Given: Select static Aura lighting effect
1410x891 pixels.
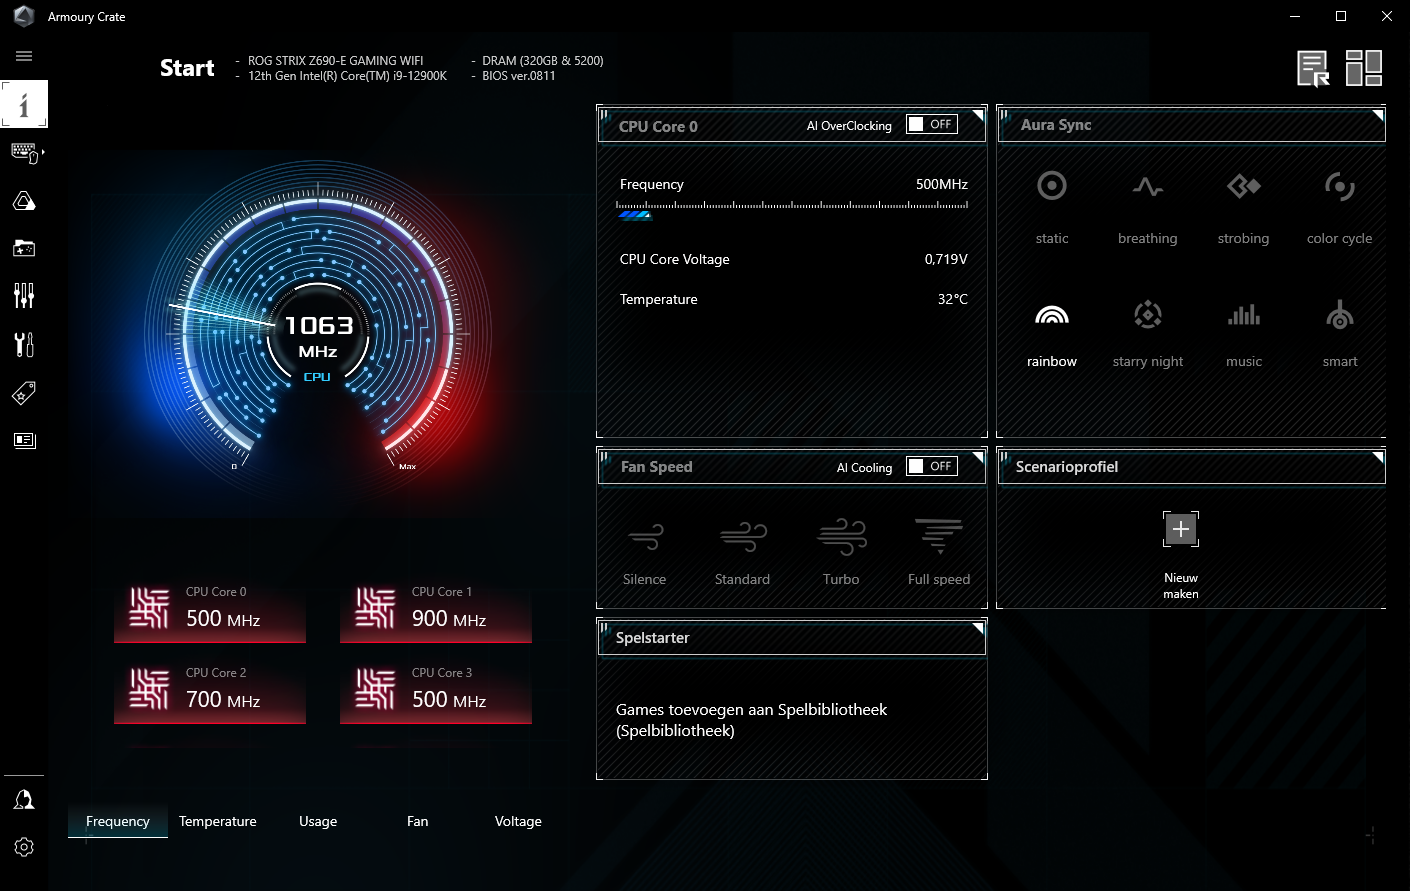Looking at the screenshot, I should click(x=1052, y=207).
